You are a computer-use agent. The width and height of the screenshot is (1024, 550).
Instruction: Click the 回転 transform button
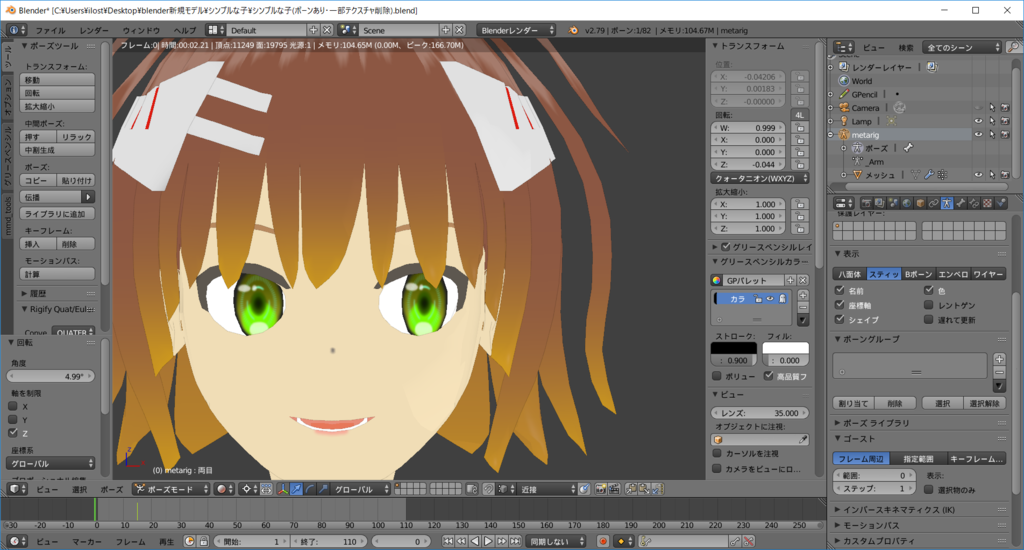click(x=57, y=93)
